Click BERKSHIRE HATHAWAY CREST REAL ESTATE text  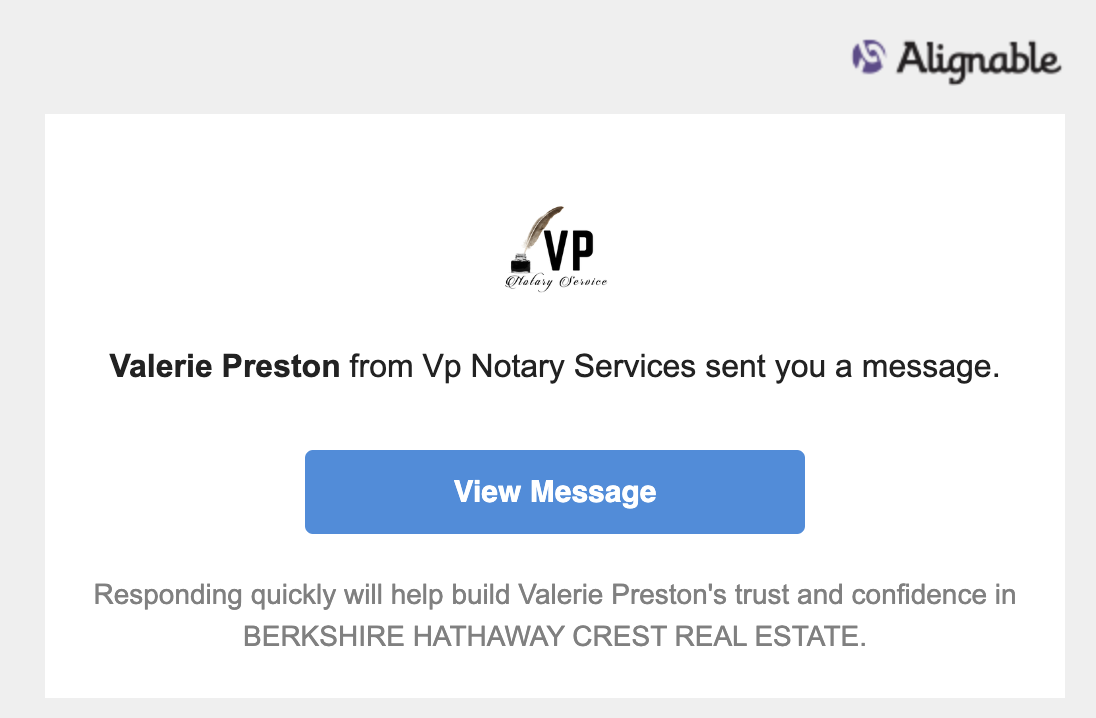555,636
